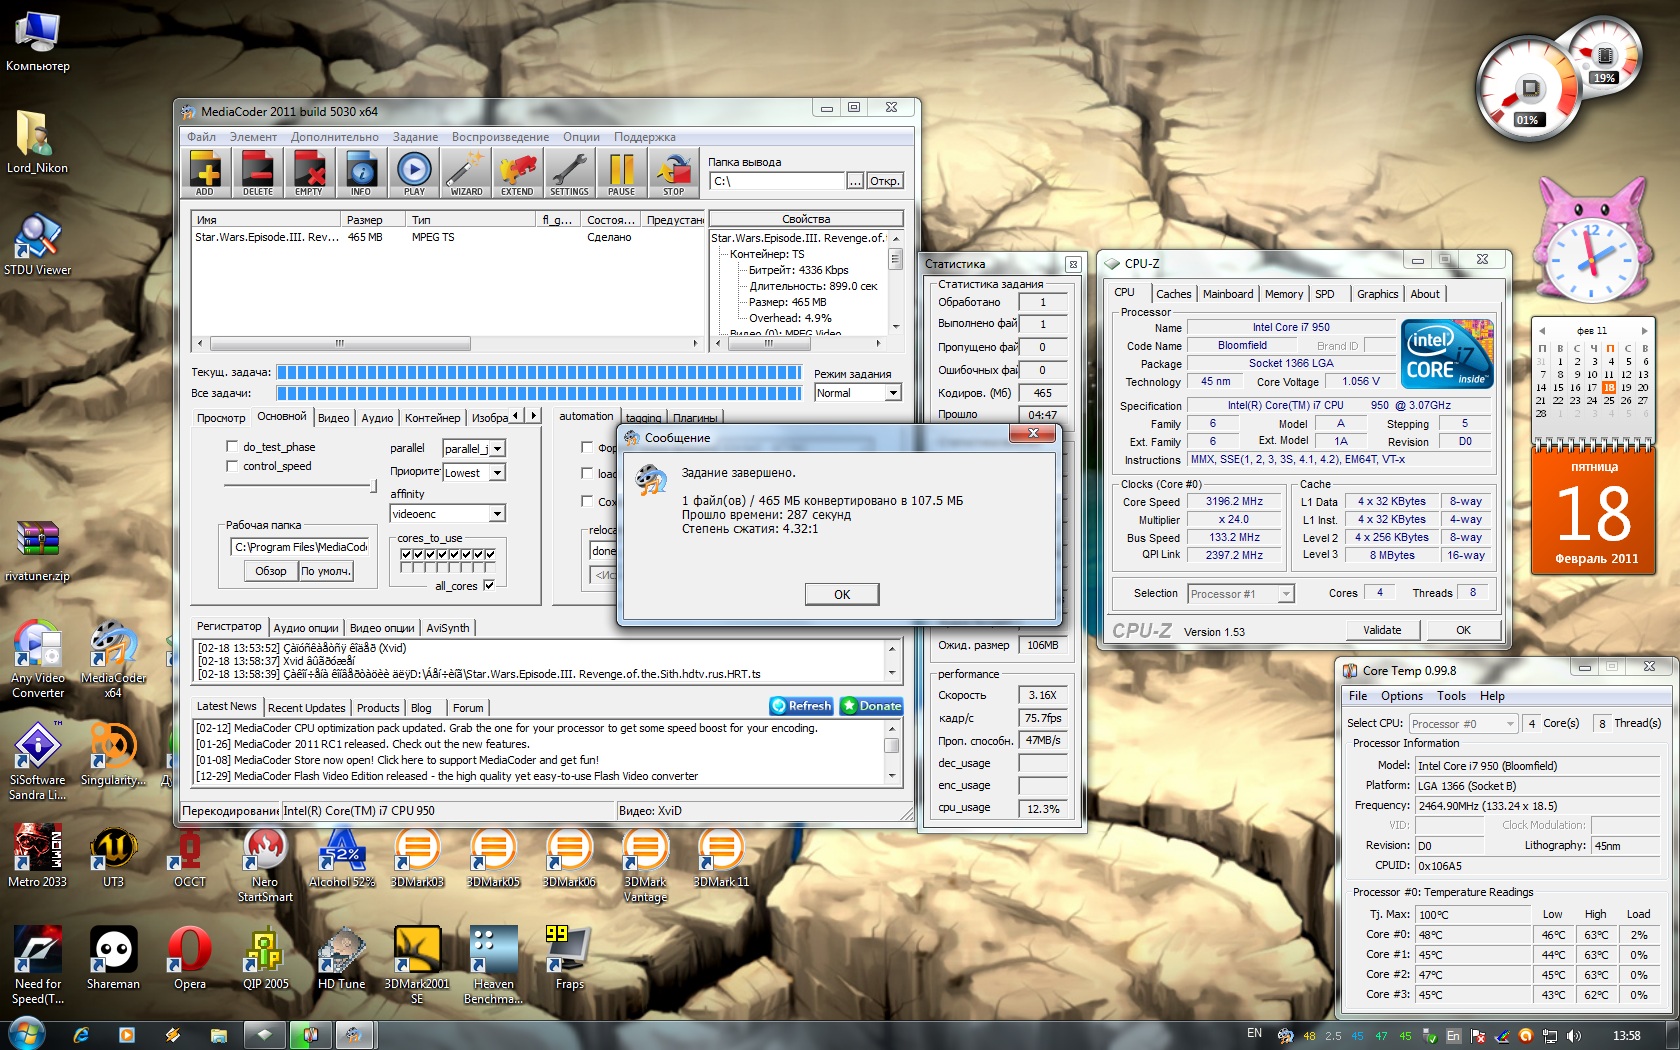Switch to the AviSynth tab
Image resolution: width=1680 pixels, height=1050 pixels.
coord(447,628)
